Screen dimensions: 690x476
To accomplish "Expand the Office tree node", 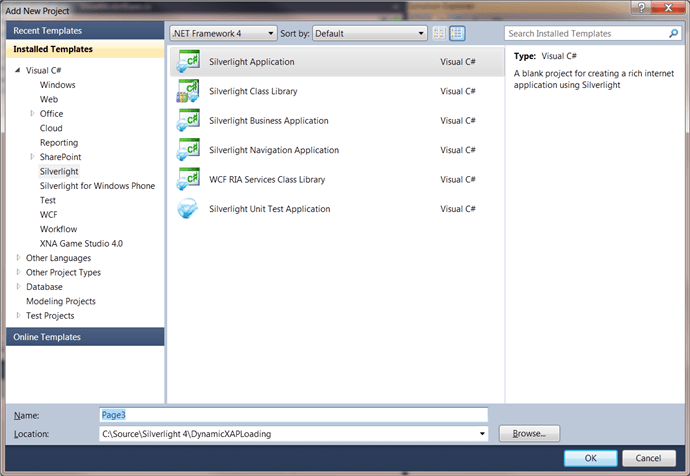I will tap(32, 114).
